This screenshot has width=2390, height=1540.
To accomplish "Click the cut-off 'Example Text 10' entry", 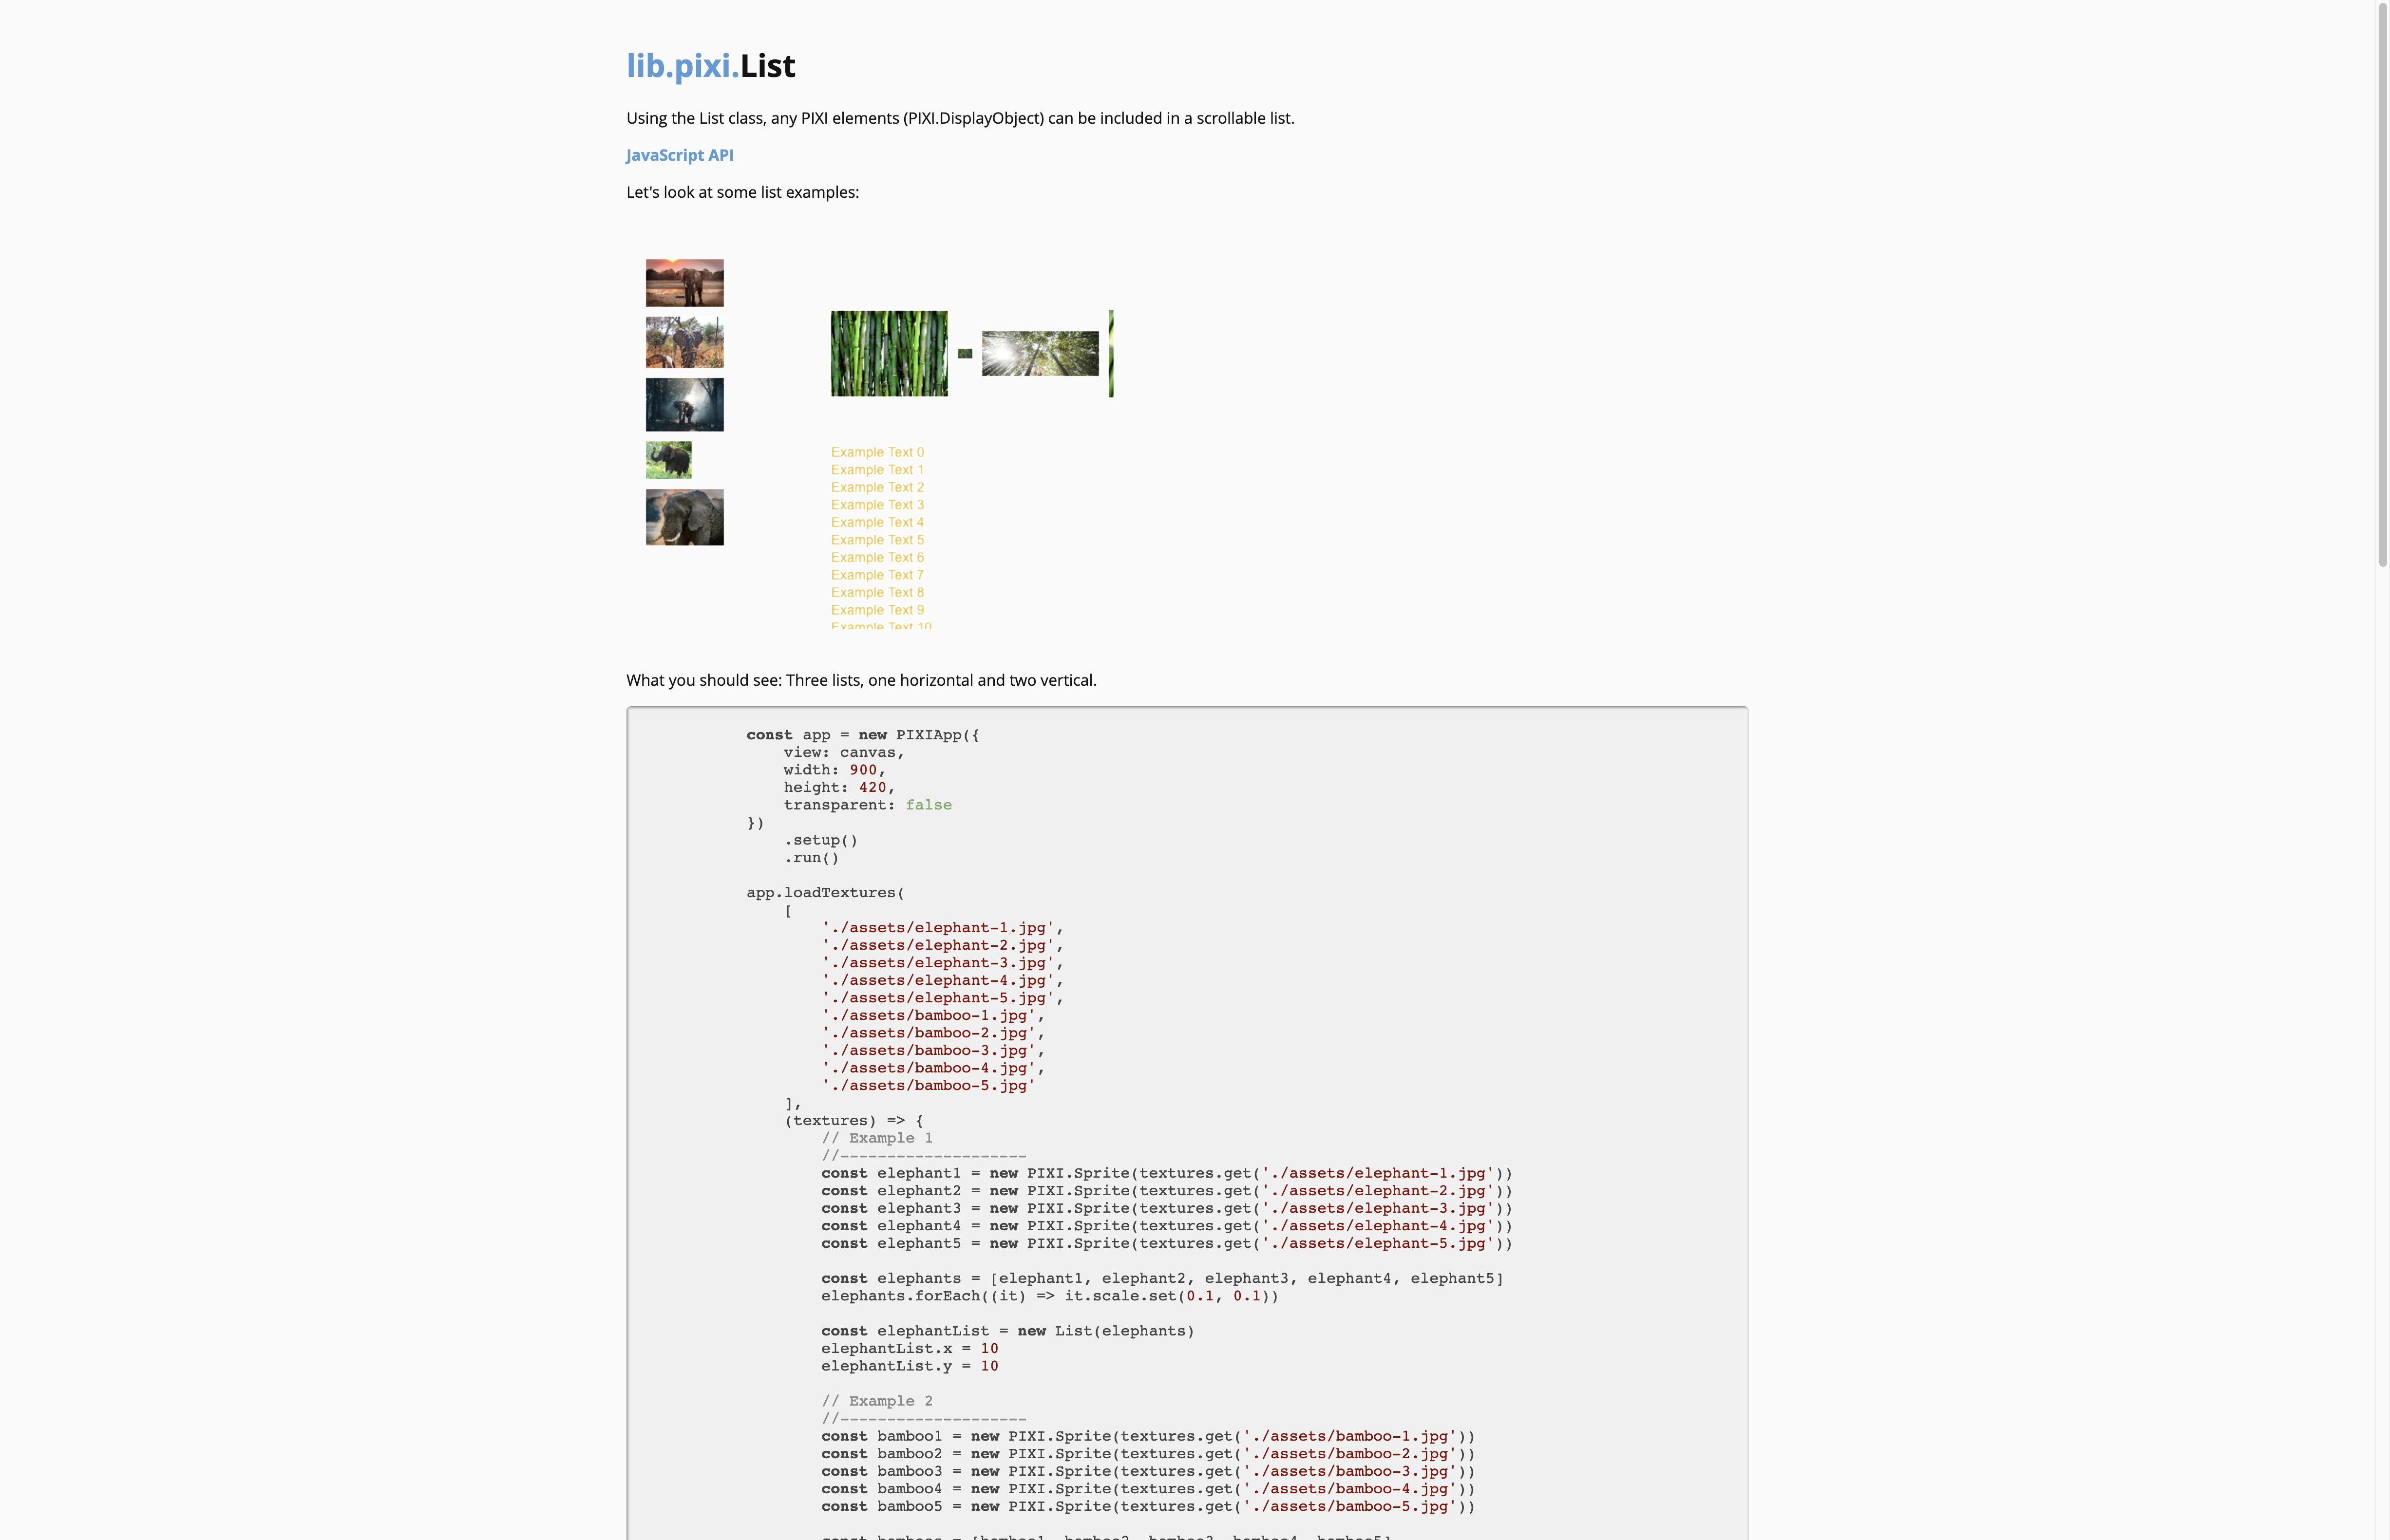I will [880, 625].
